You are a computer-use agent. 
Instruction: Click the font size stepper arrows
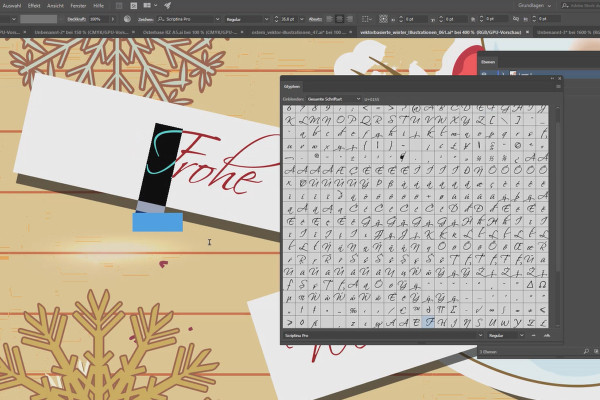coord(277,19)
